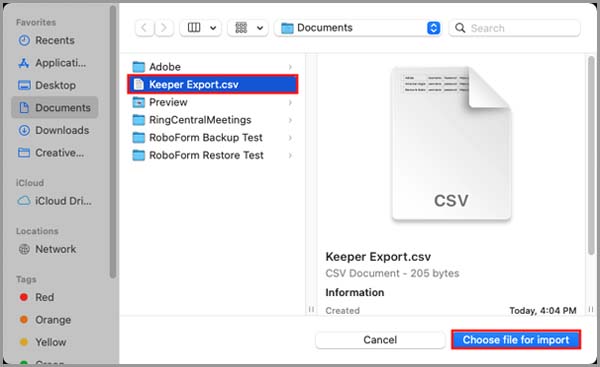Expand the RoboForm Restore Test chevron

click(x=290, y=155)
